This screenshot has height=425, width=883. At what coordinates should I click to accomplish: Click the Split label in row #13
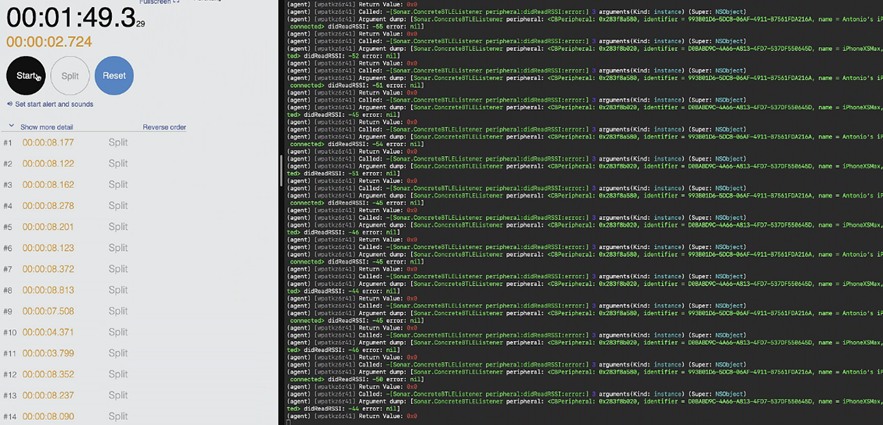118,396
